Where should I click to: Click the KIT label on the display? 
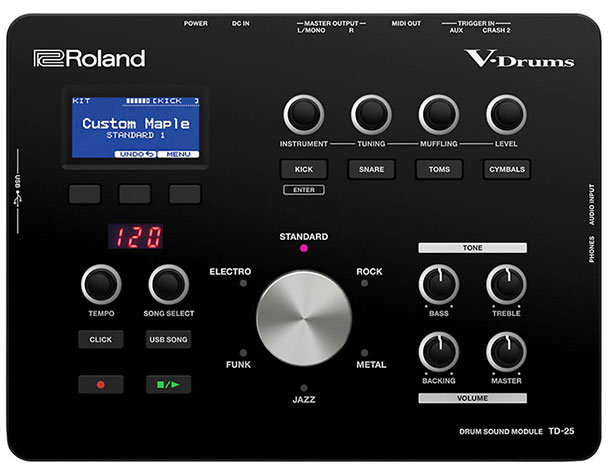tap(81, 101)
